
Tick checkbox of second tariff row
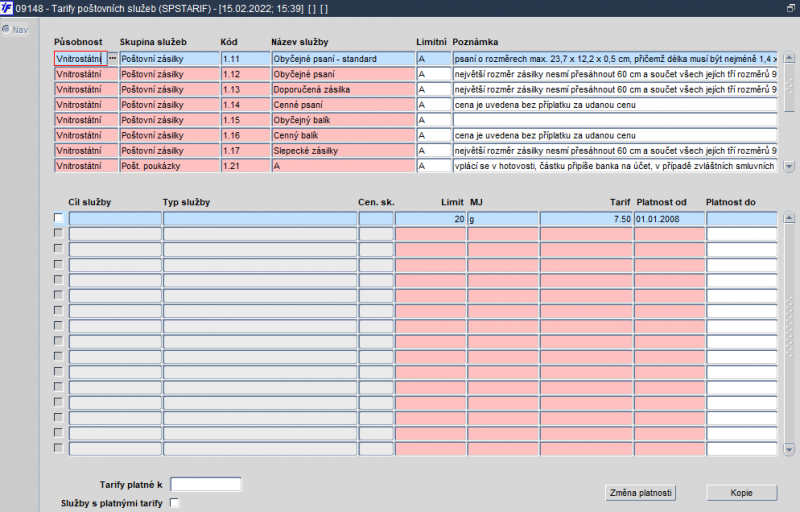point(59,234)
